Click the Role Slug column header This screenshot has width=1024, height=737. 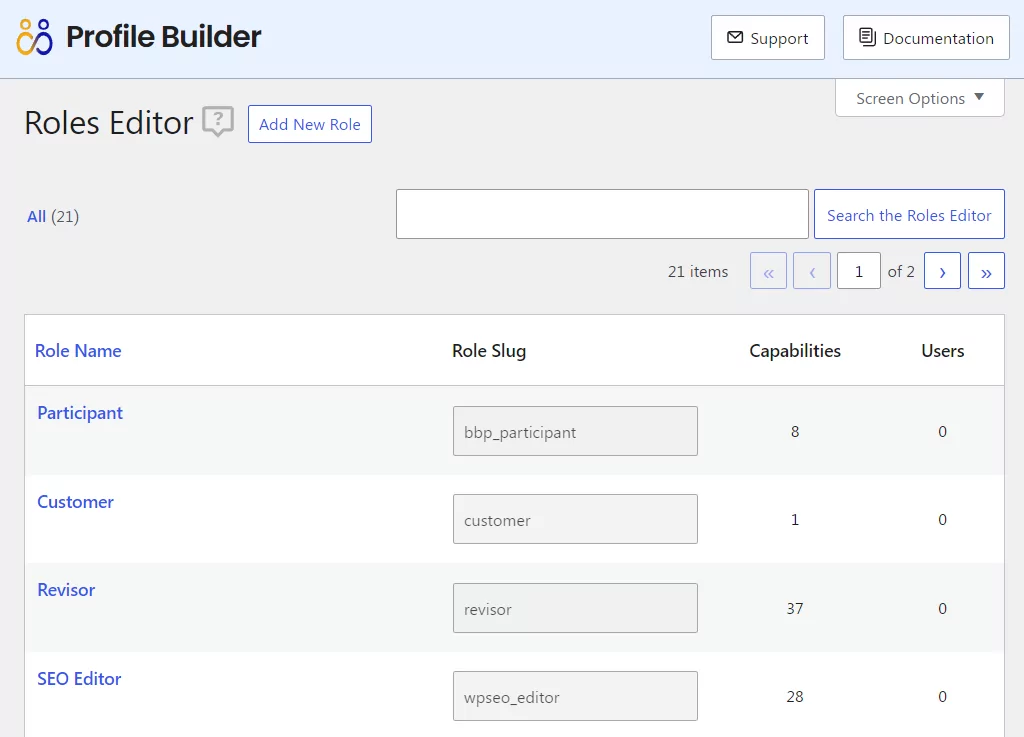click(x=489, y=351)
